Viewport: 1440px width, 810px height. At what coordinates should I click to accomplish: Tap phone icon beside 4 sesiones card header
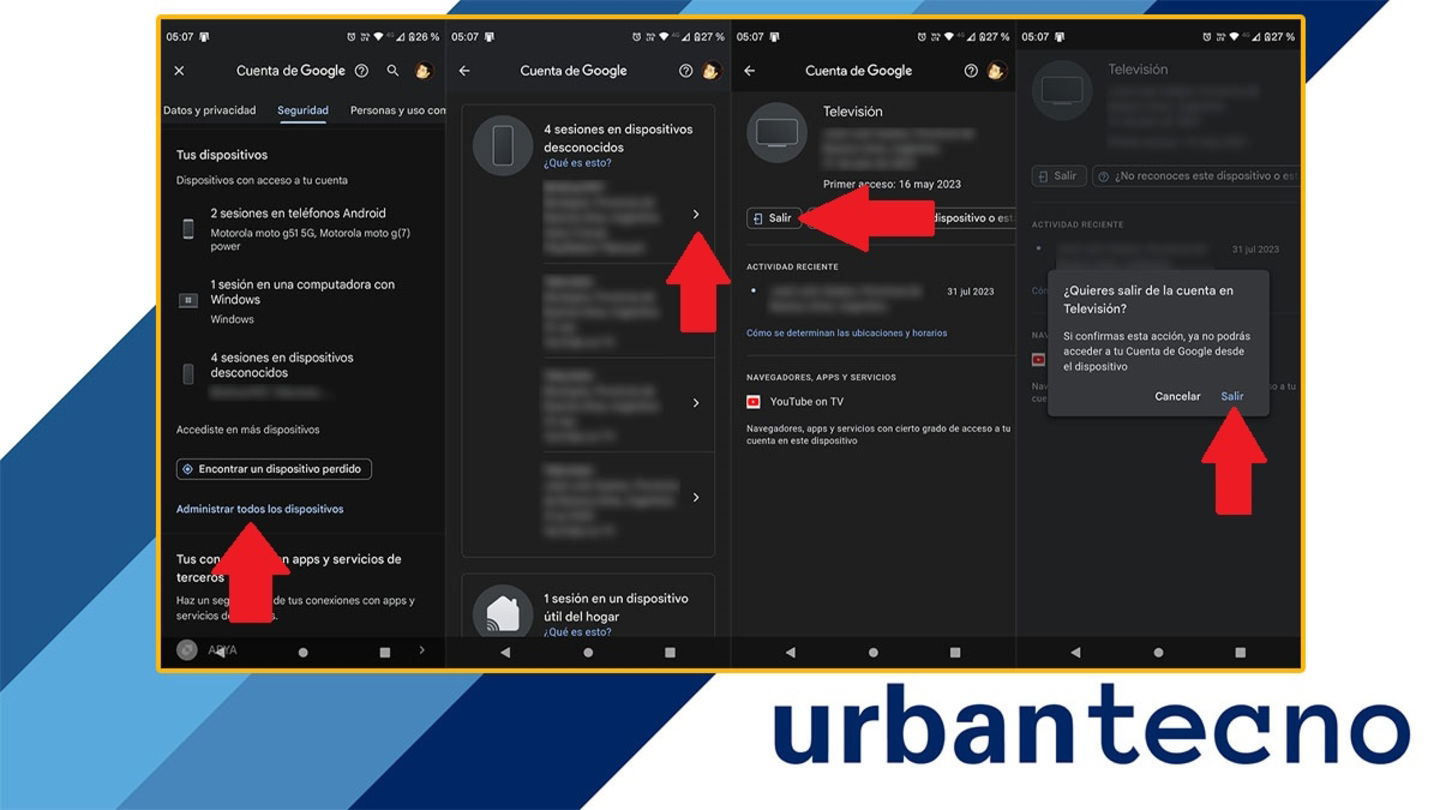coord(503,146)
